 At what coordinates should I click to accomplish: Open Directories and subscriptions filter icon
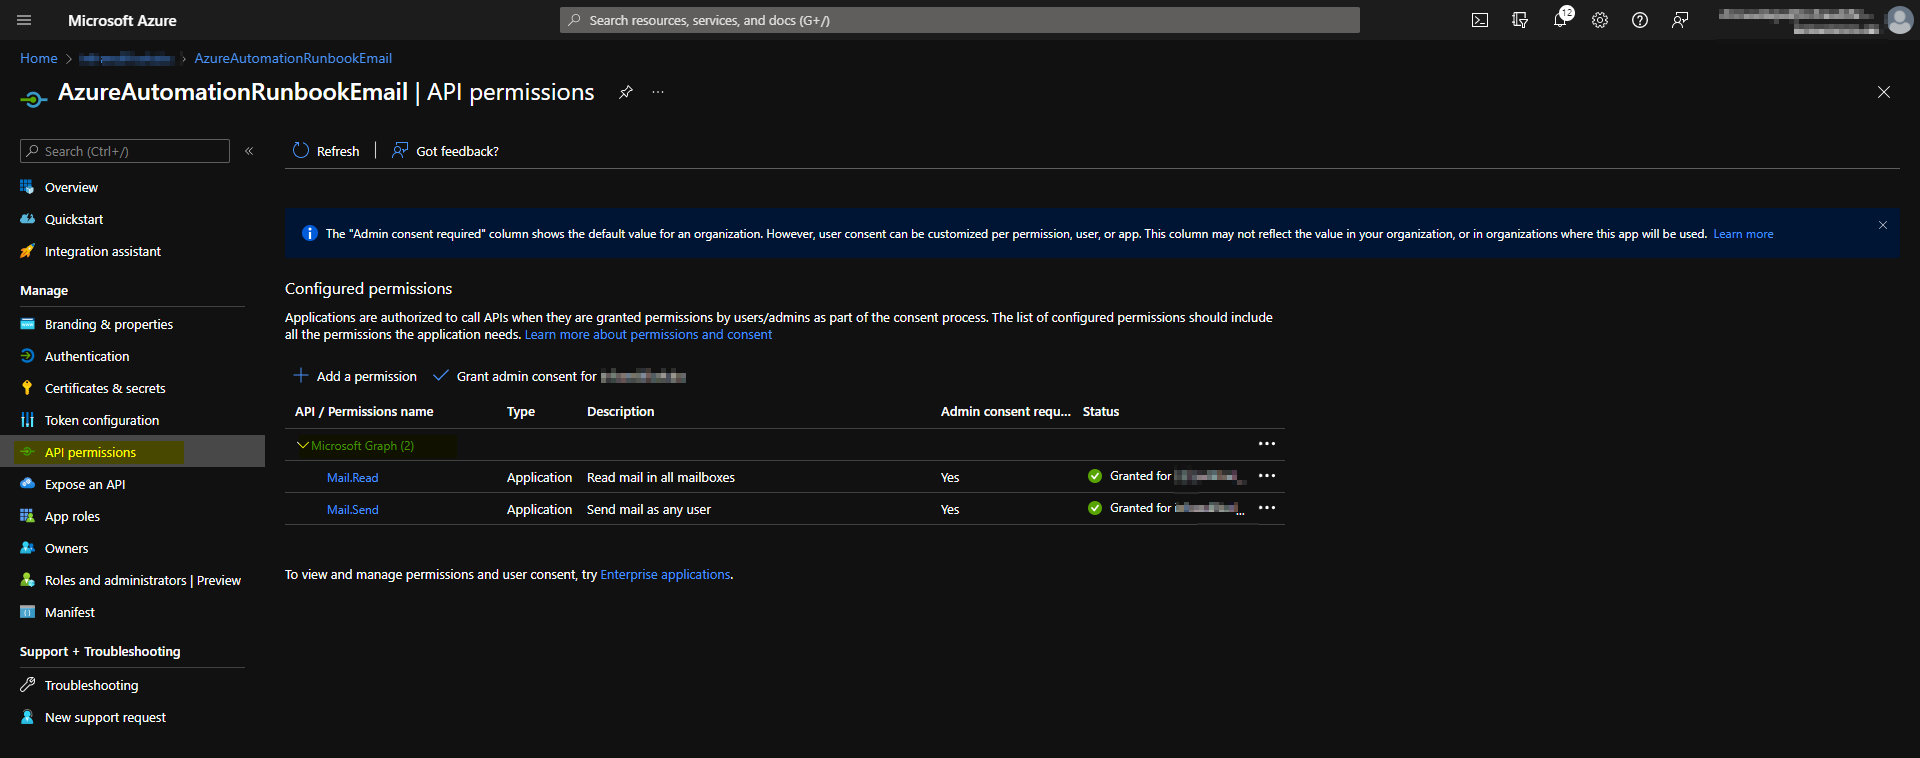[1520, 20]
